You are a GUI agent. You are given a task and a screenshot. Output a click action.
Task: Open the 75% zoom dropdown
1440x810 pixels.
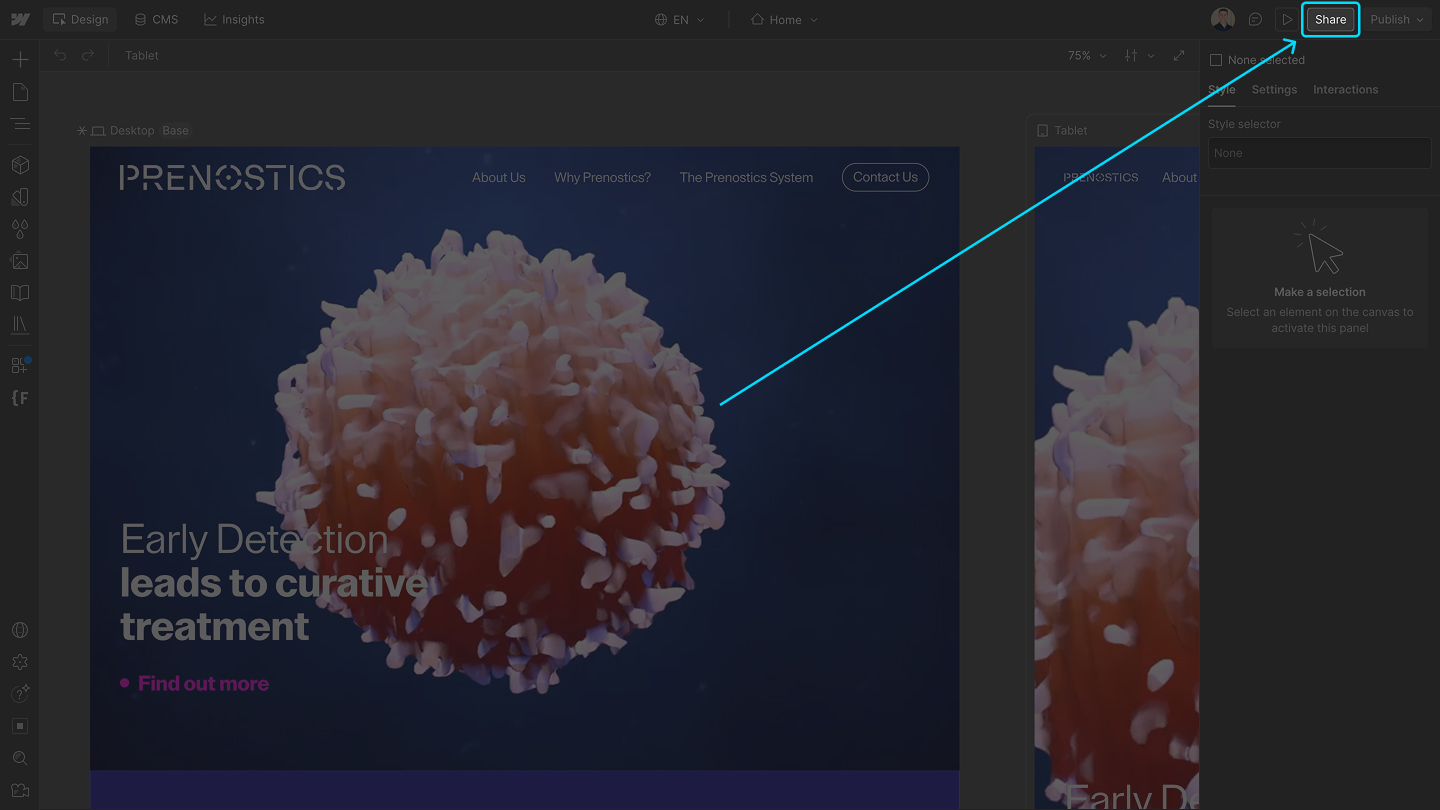pos(1087,56)
